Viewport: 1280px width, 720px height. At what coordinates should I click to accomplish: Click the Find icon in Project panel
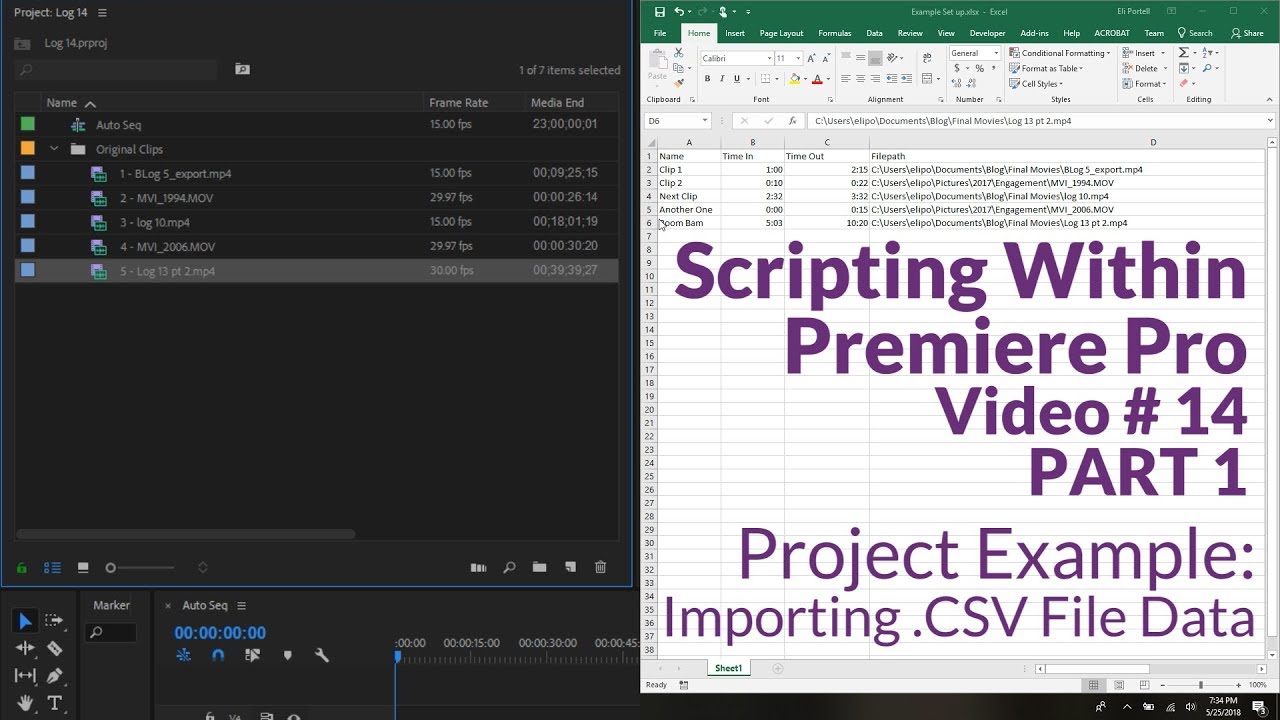[509, 567]
